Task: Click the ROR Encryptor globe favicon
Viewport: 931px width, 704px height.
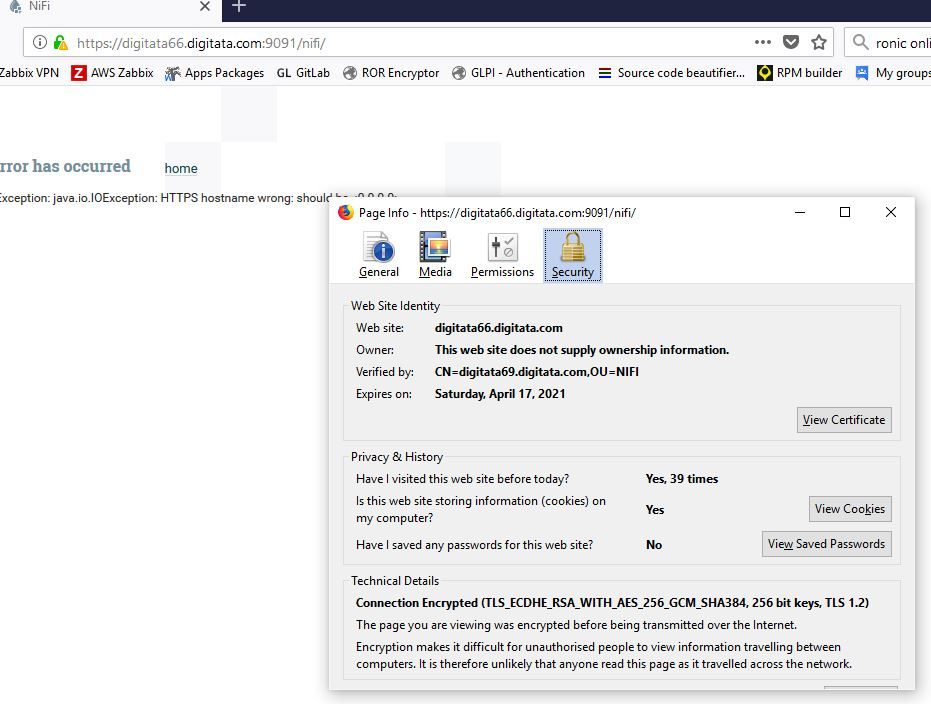Action: [x=350, y=73]
